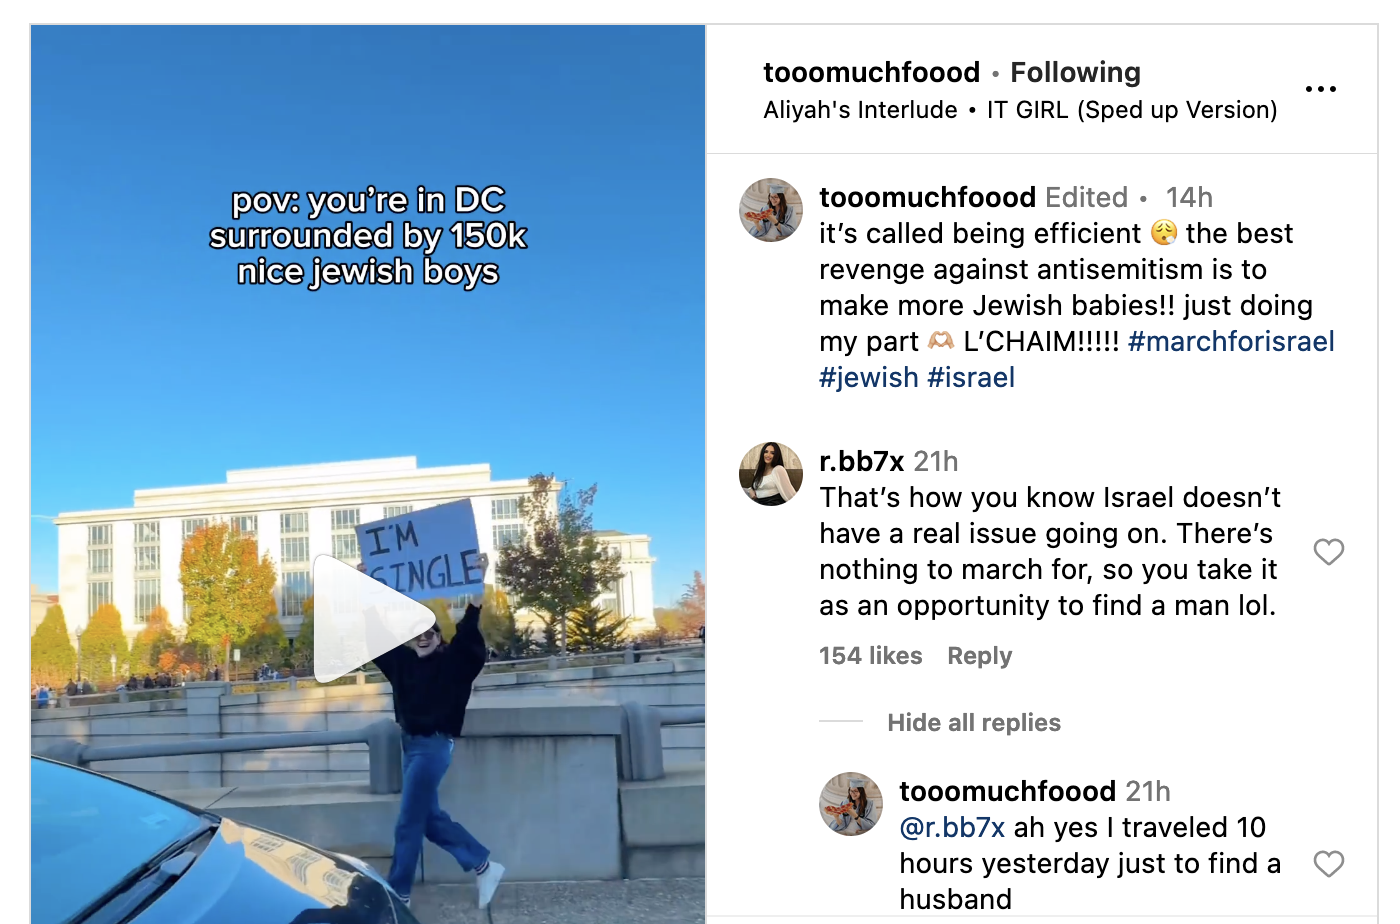The width and height of the screenshot is (1400, 924).
Task: Toggle the Following button in the header
Action: pos(1075,72)
